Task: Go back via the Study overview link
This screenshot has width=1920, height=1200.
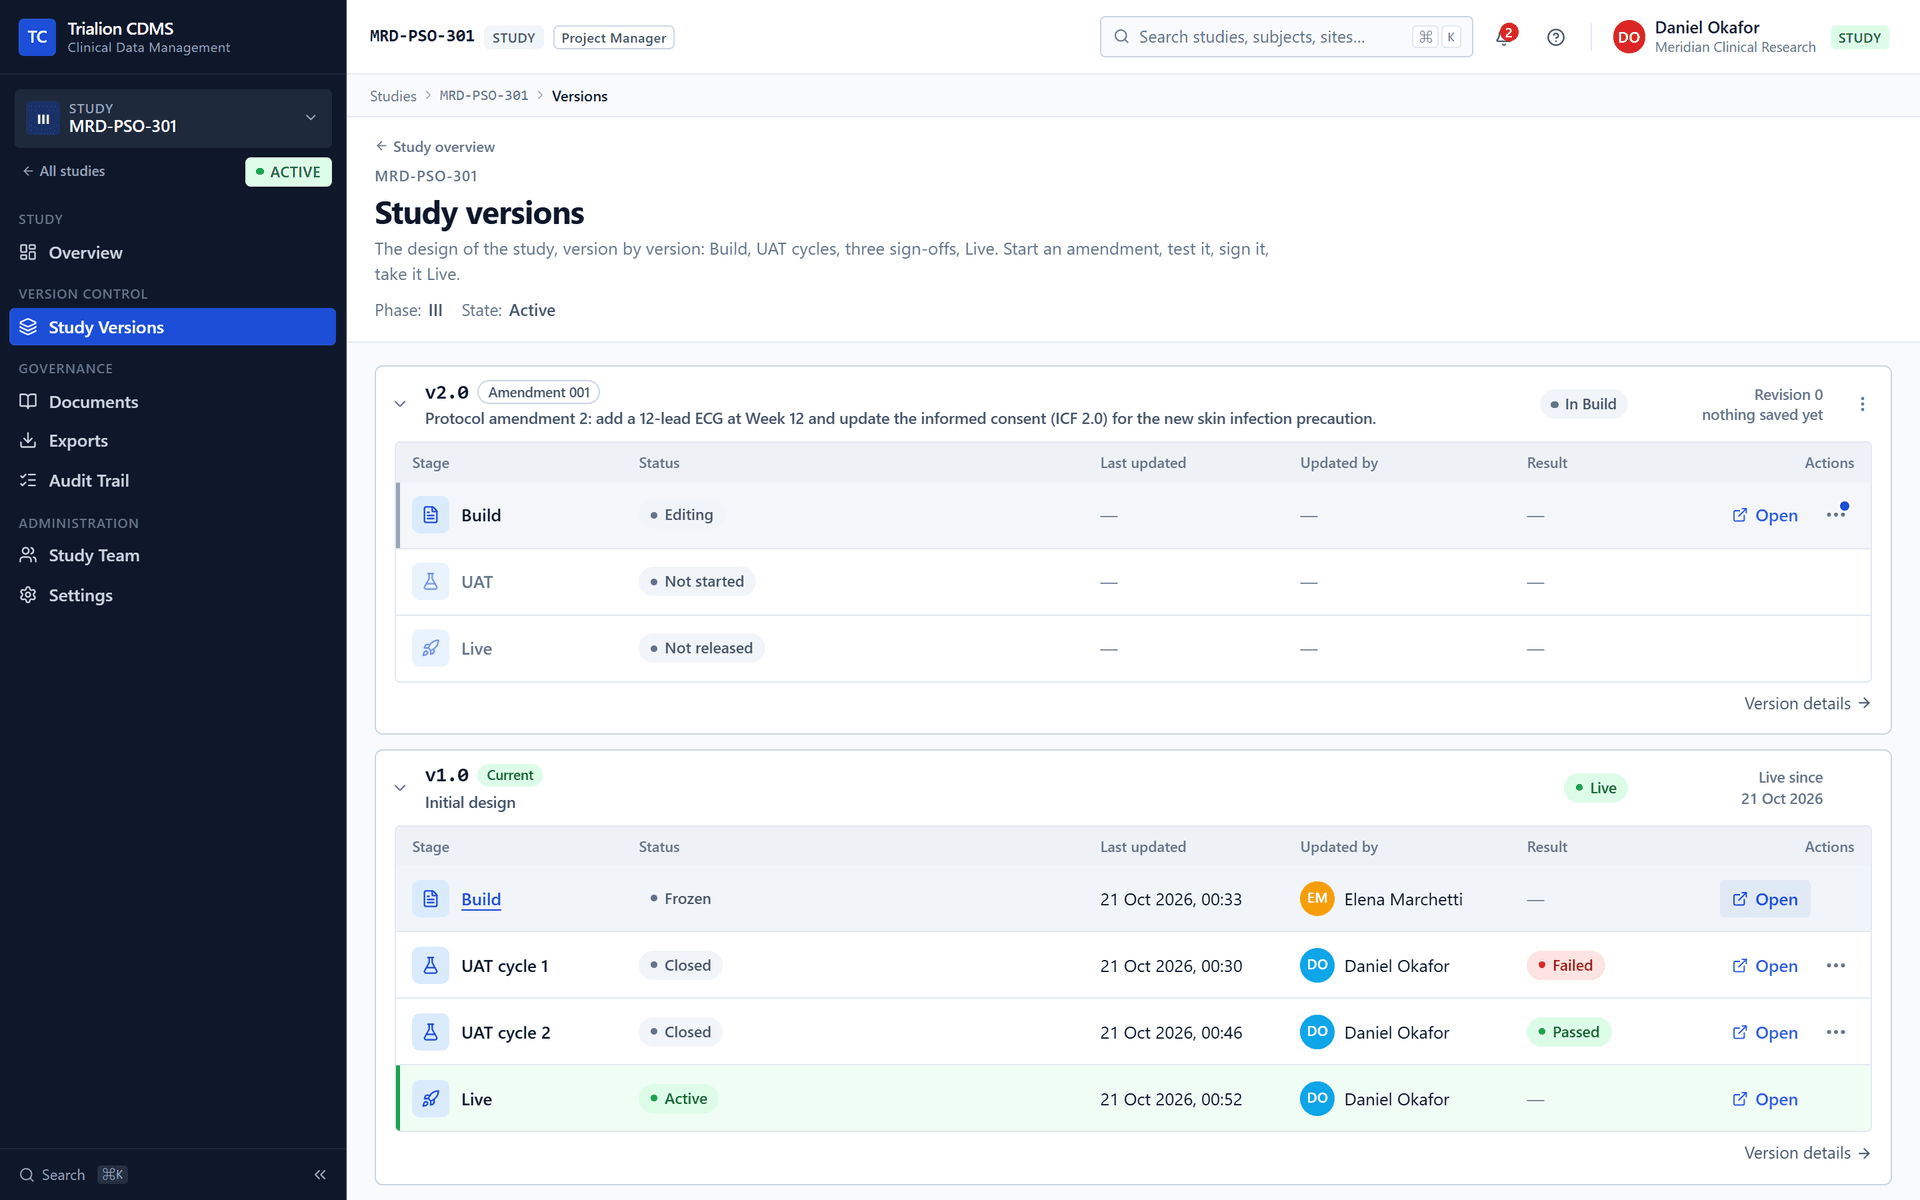Action: (435, 147)
